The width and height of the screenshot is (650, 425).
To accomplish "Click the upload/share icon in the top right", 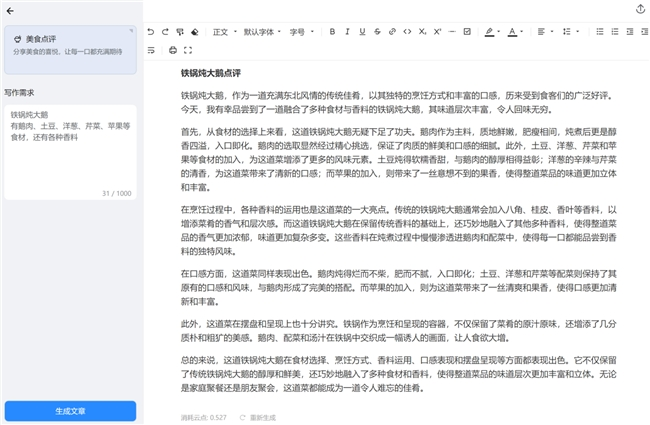I will [x=640, y=9].
